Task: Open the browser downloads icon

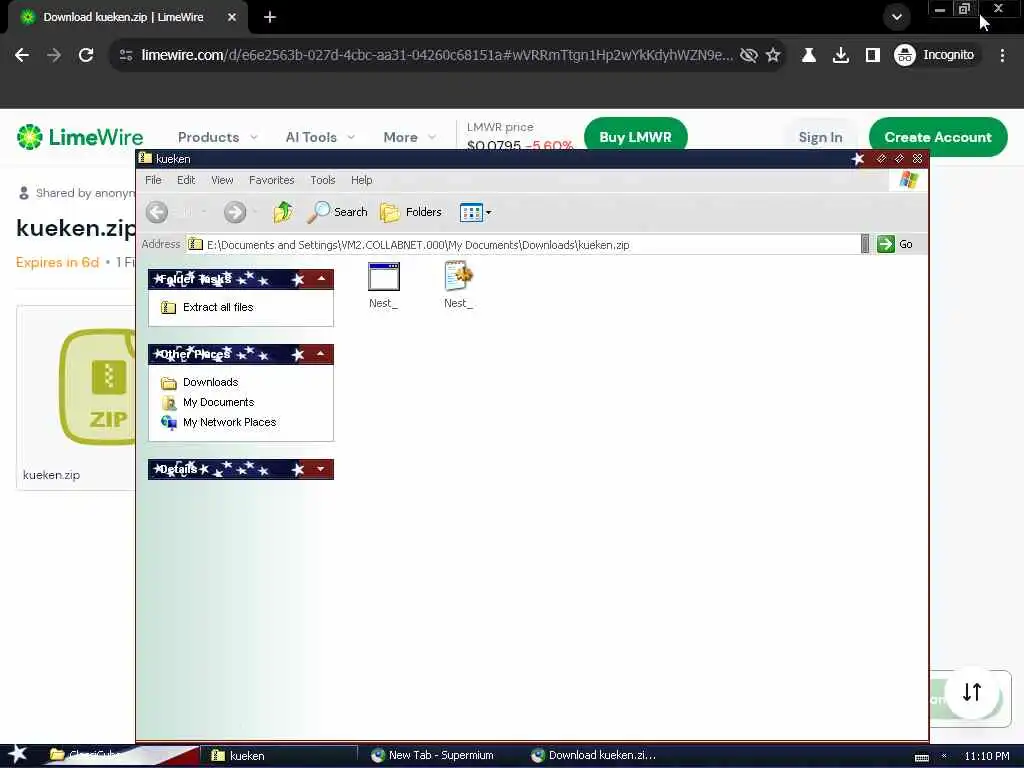Action: coord(841,56)
